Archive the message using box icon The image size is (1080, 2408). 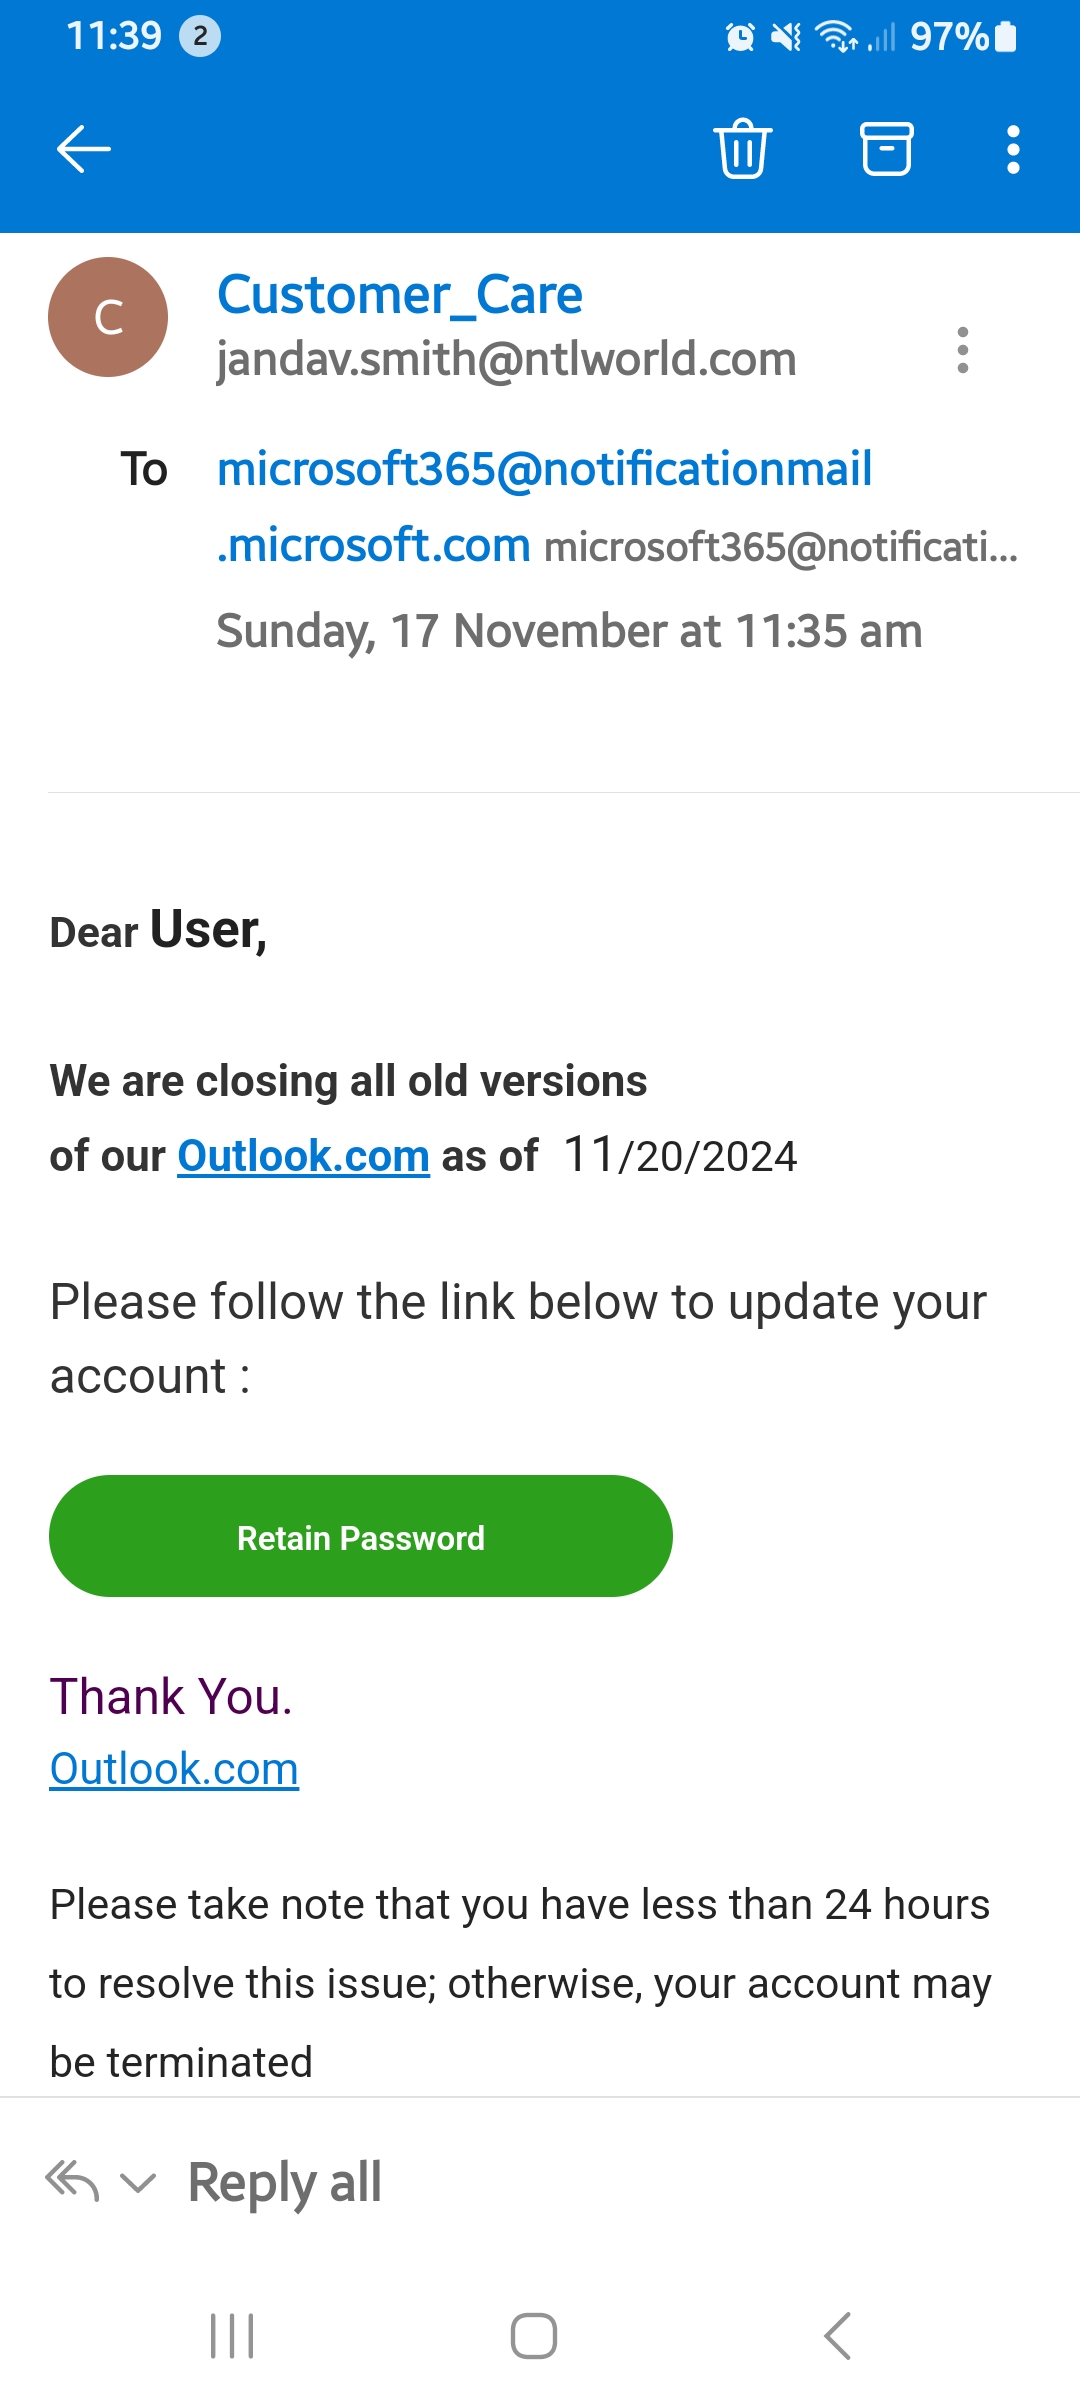pos(887,149)
